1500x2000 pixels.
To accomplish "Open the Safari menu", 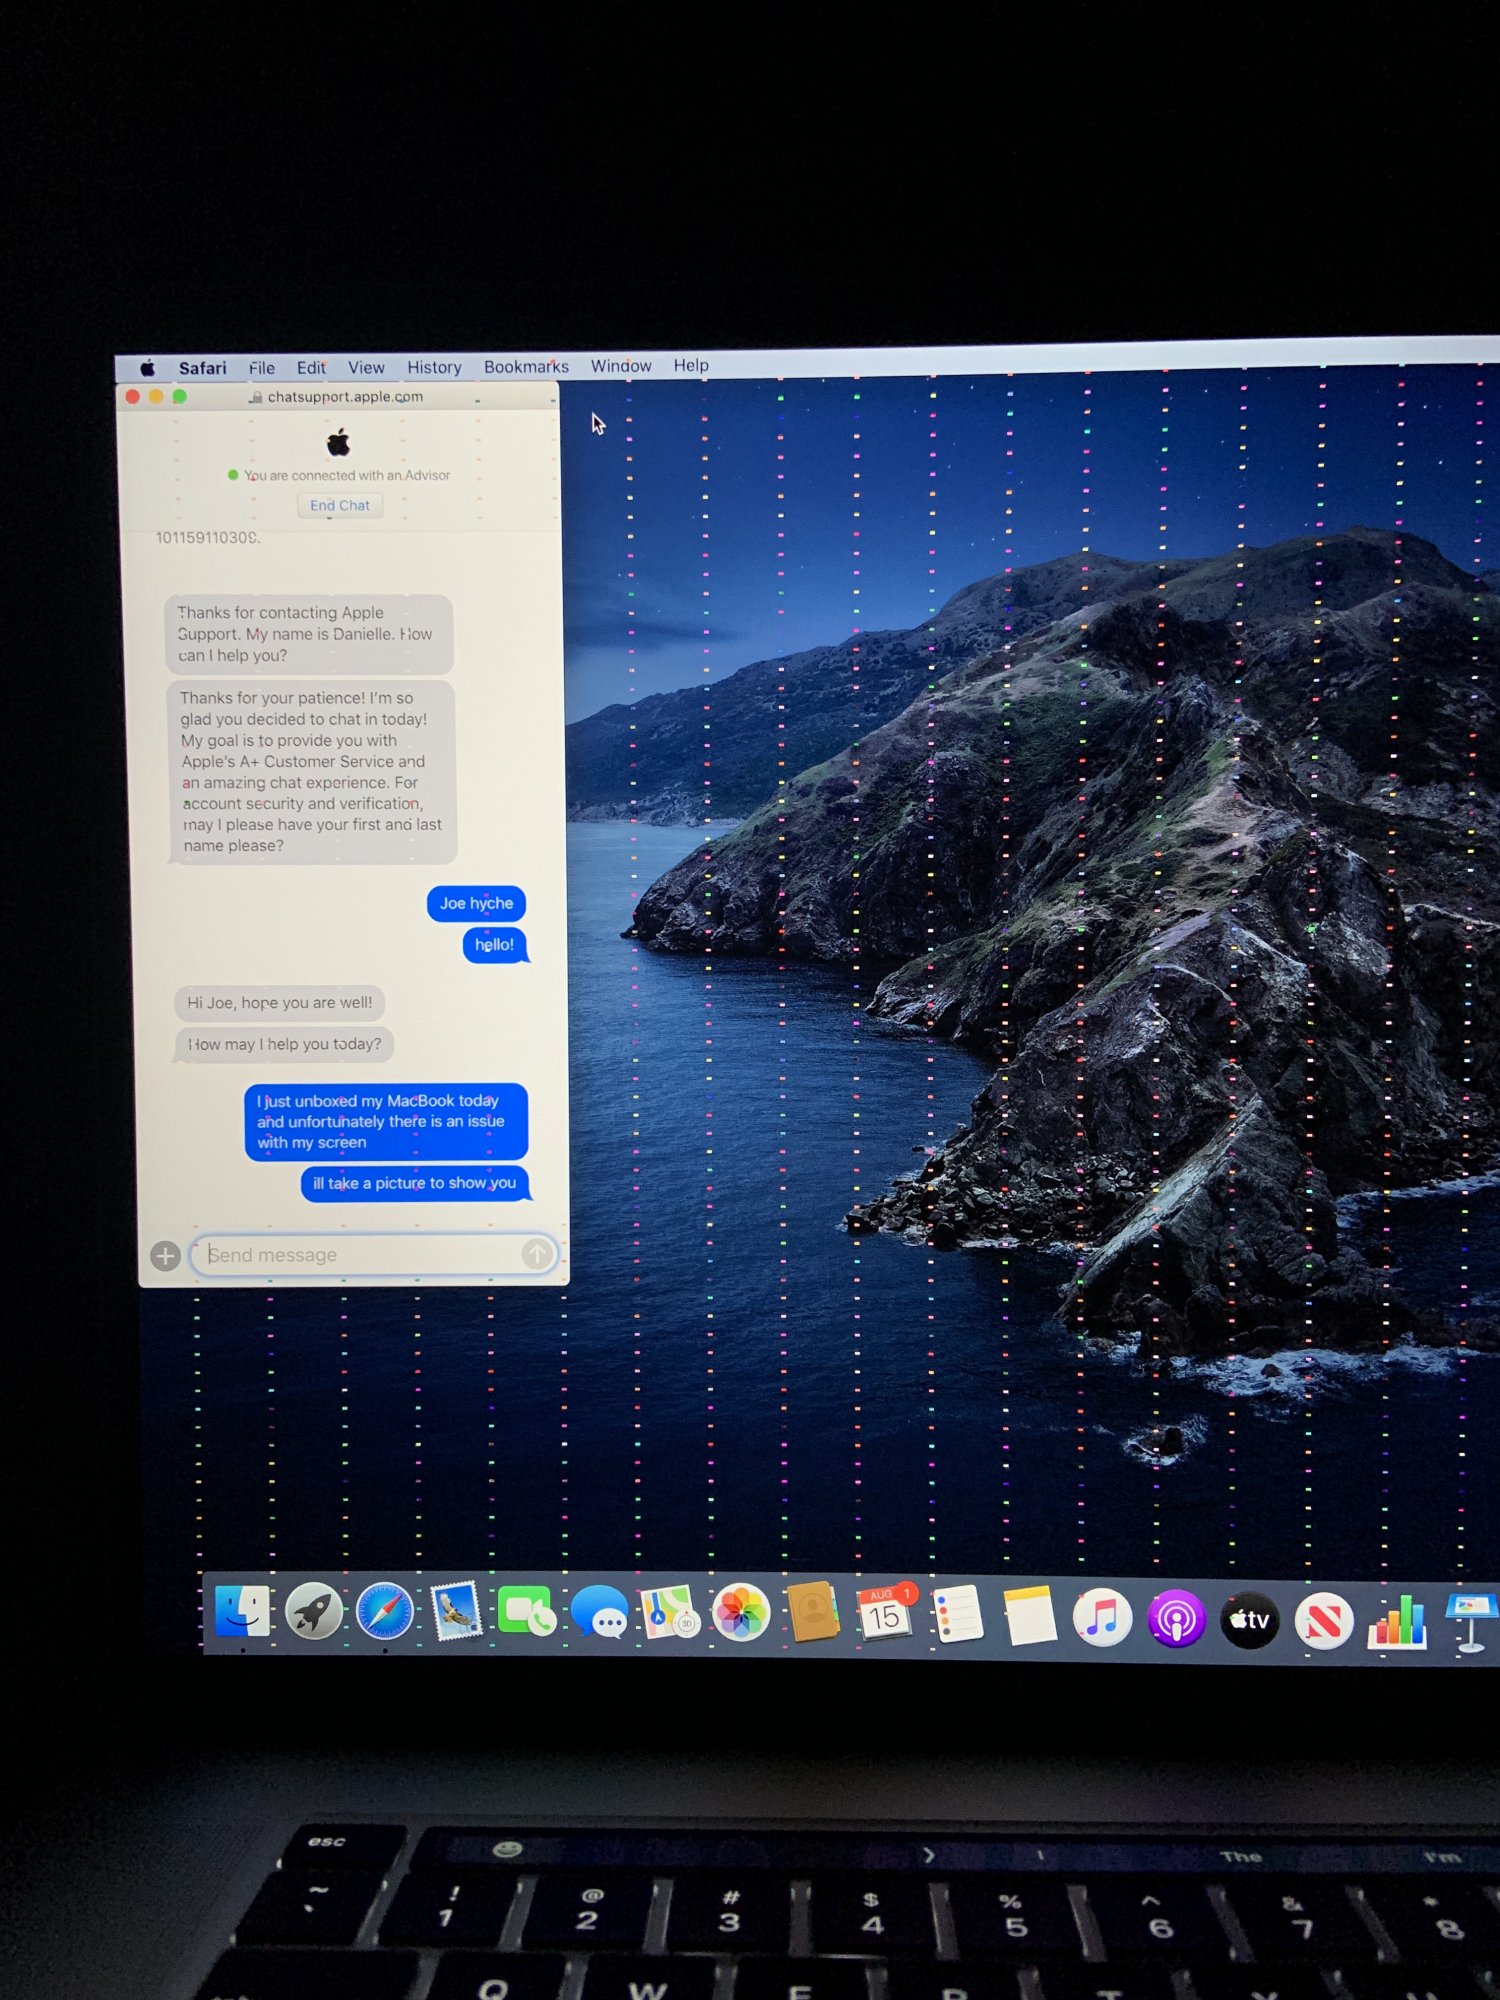I will (202, 368).
